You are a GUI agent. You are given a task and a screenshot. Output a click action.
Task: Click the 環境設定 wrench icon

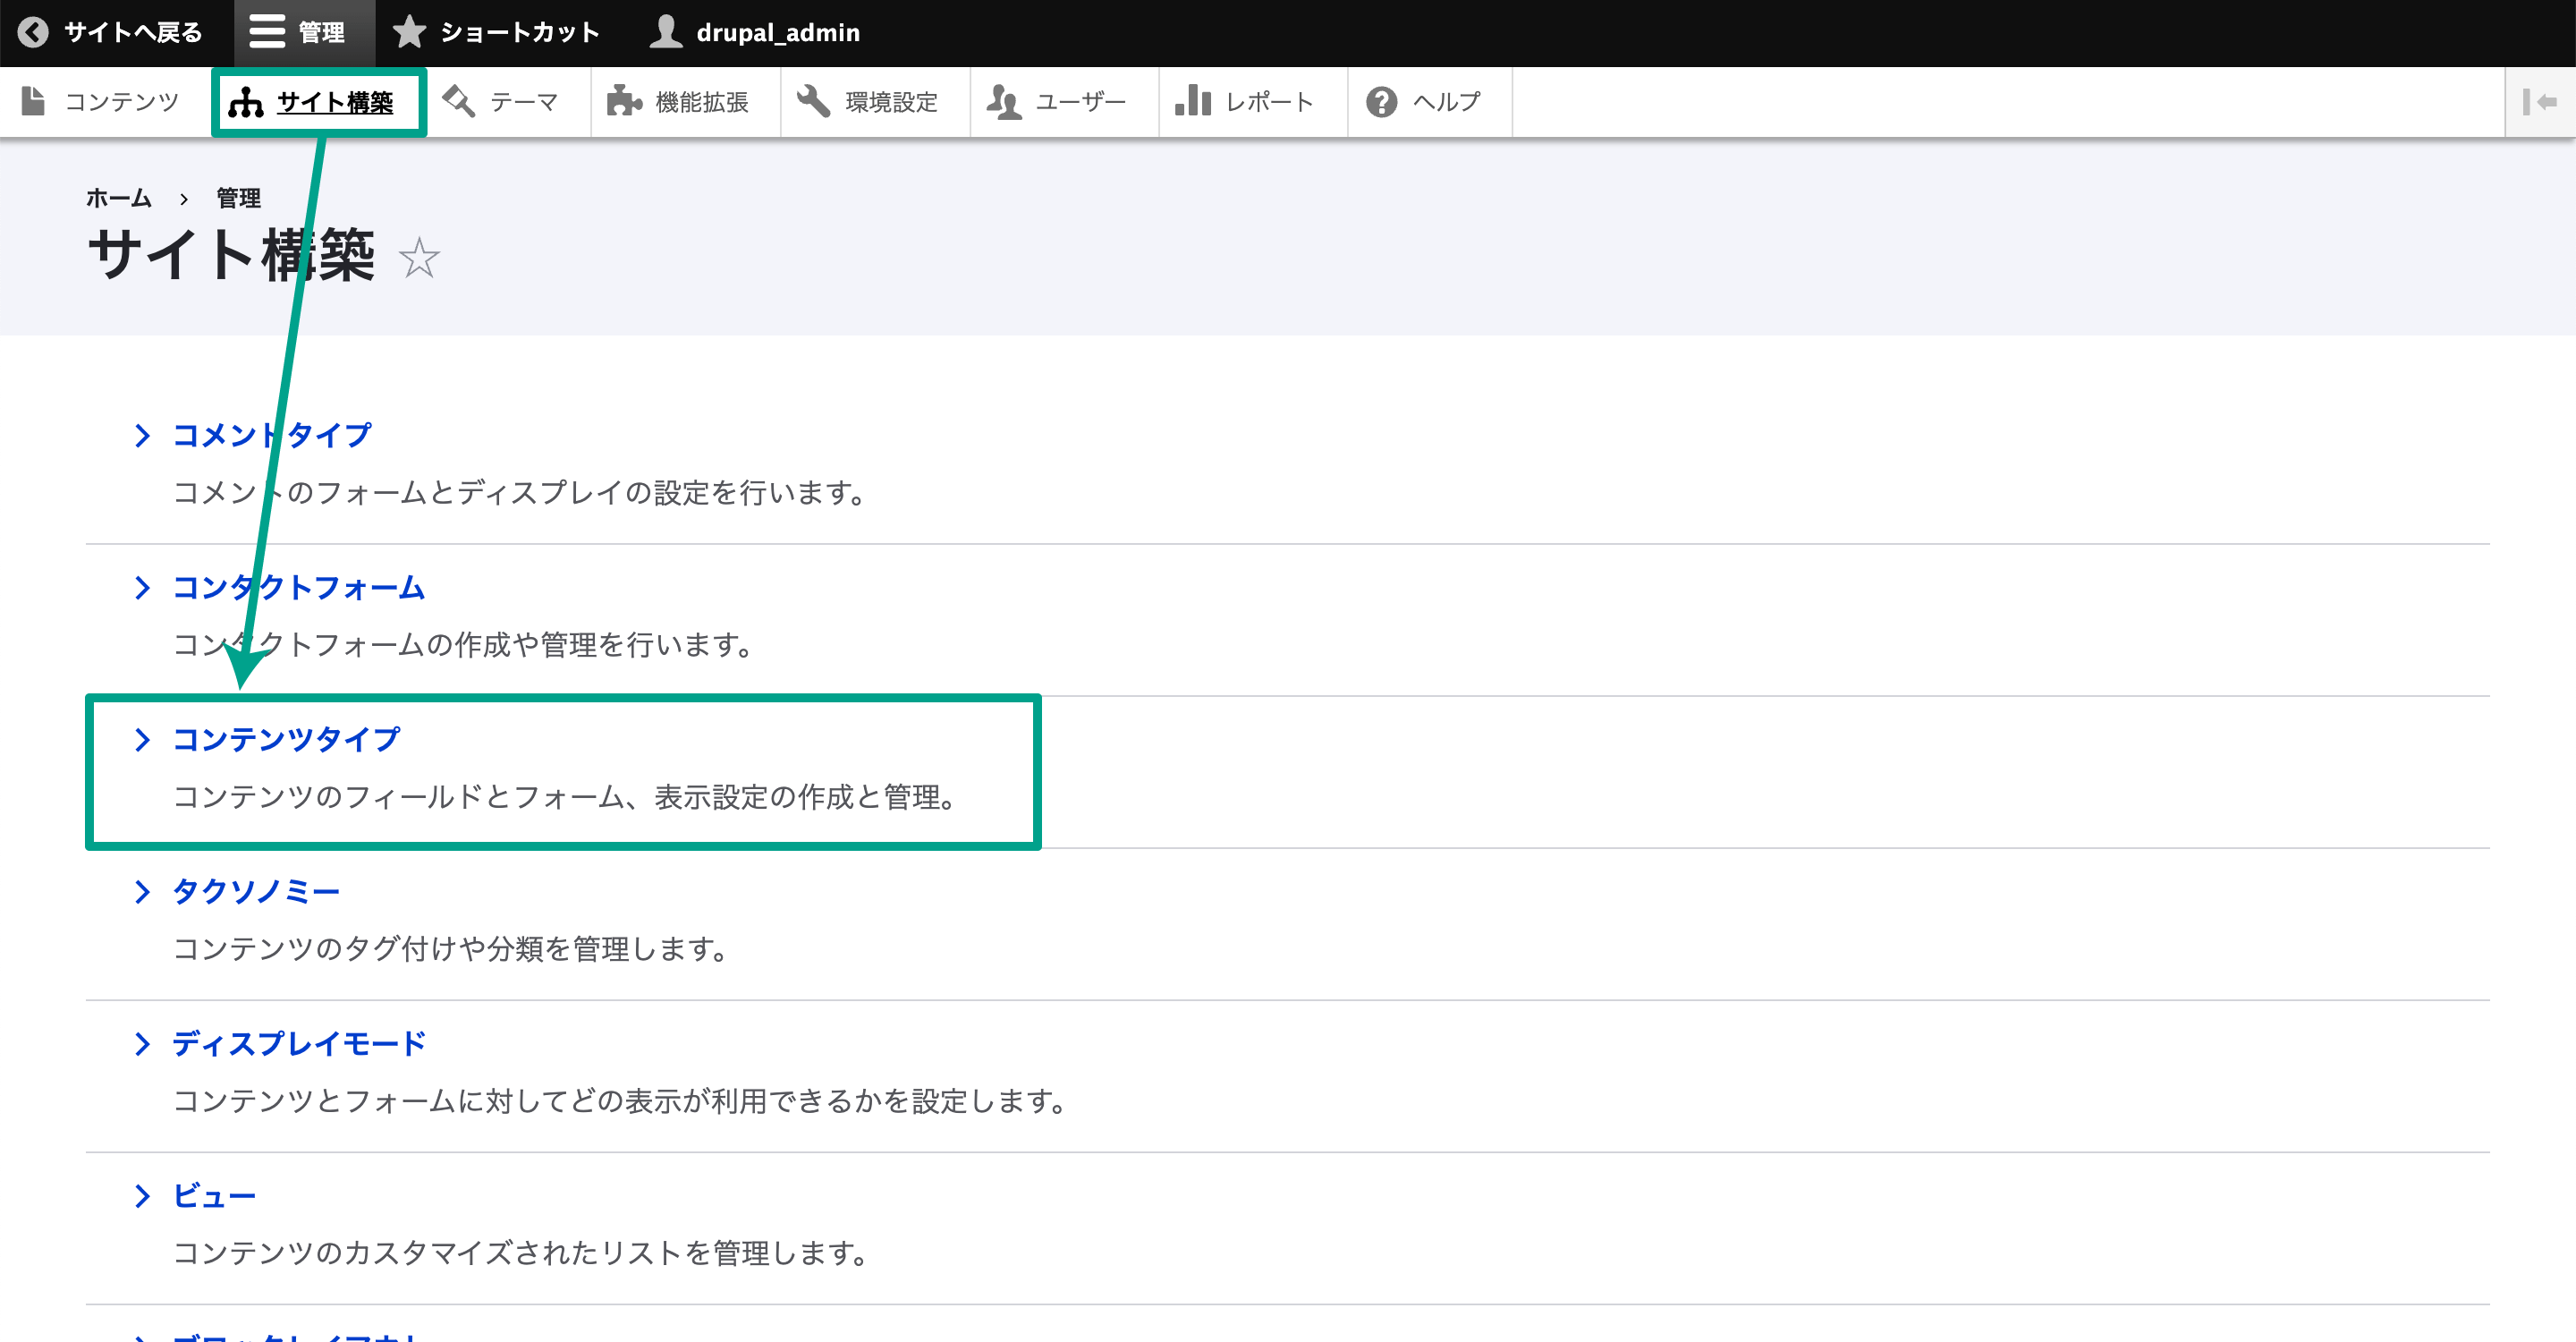[x=814, y=101]
